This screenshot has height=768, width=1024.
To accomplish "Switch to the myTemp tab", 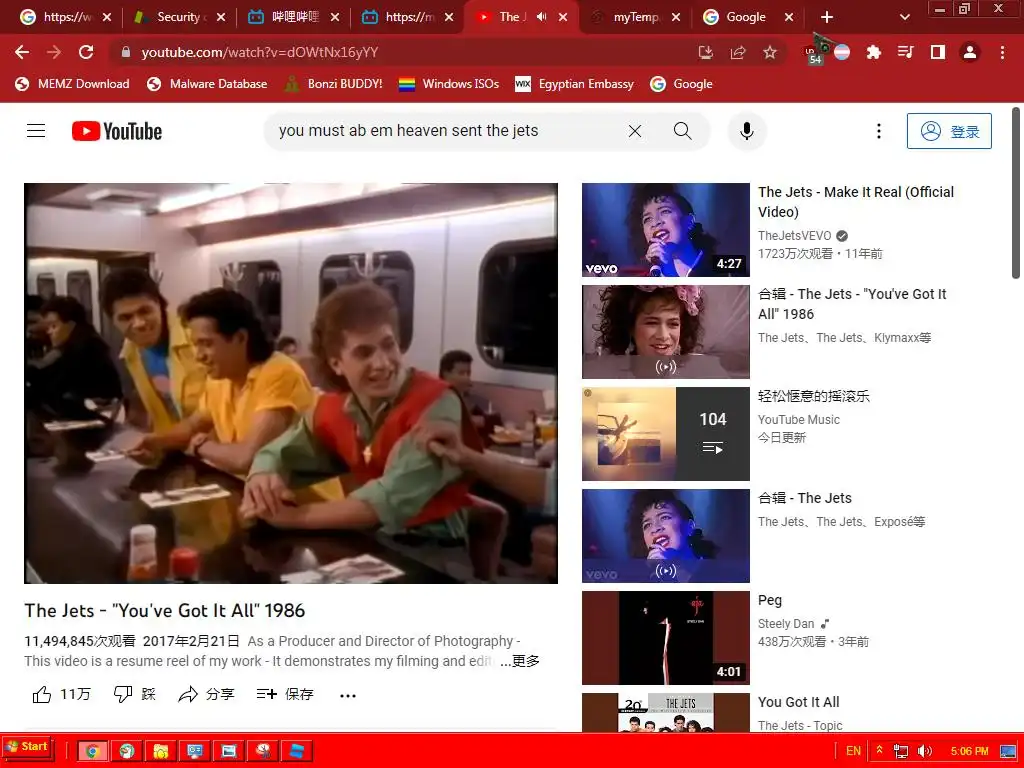I will (633, 17).
